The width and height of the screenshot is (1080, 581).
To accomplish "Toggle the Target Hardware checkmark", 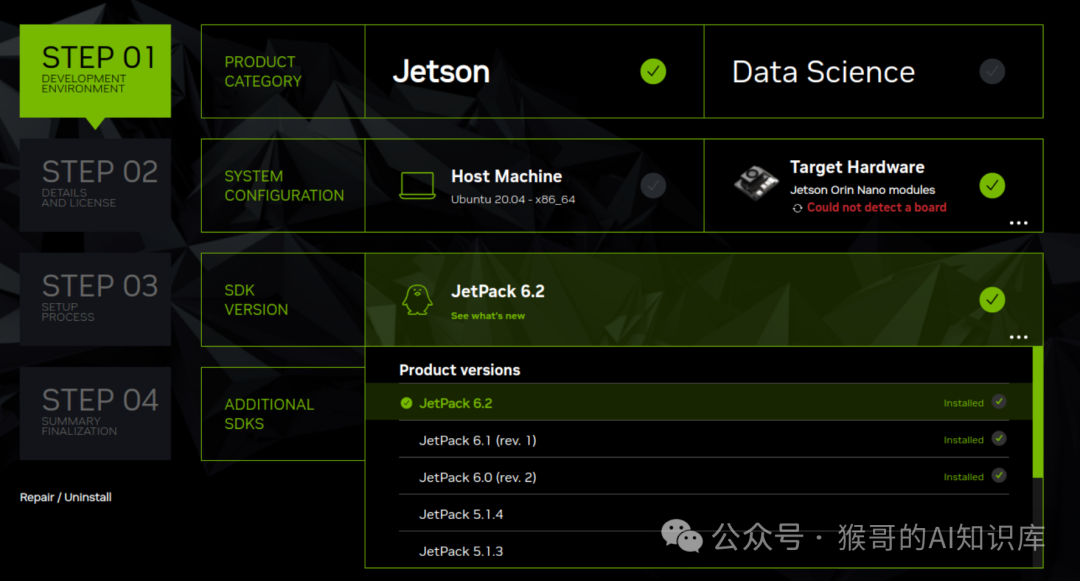I will 992,185.
